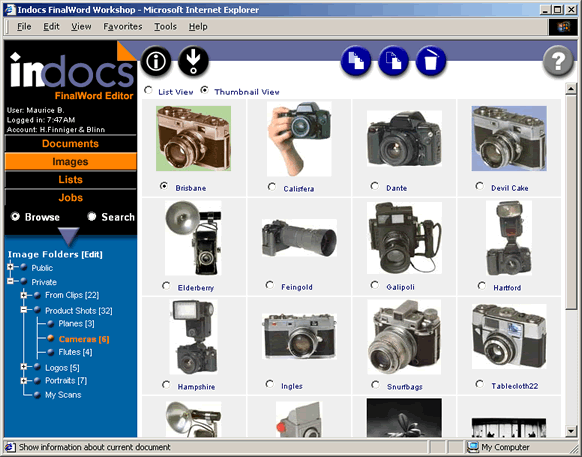Click the Hampshire flash camera thumbnail
This screenshot has height=457, width=582.
[193, 337]
